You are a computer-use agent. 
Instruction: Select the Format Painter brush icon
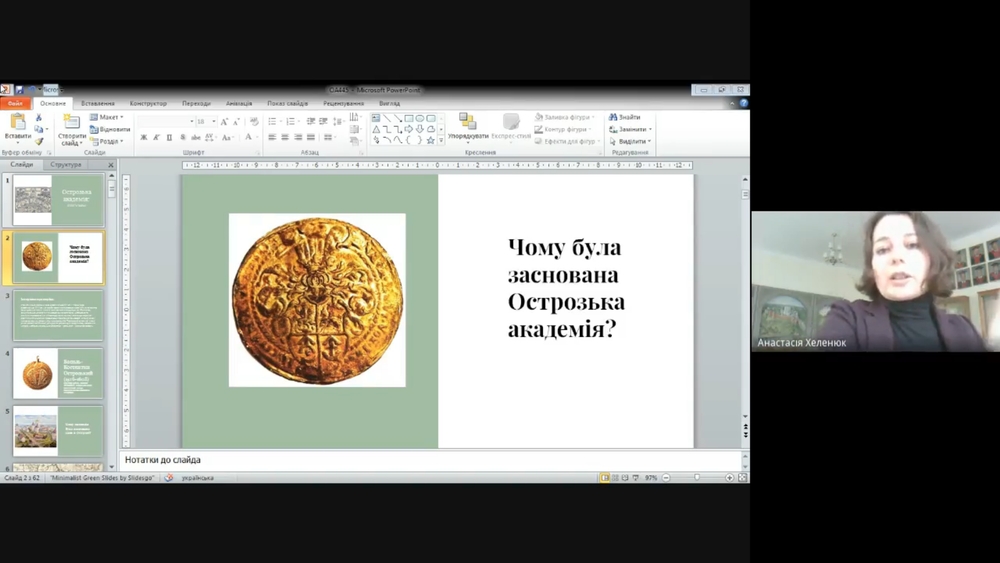coord(39,141)
